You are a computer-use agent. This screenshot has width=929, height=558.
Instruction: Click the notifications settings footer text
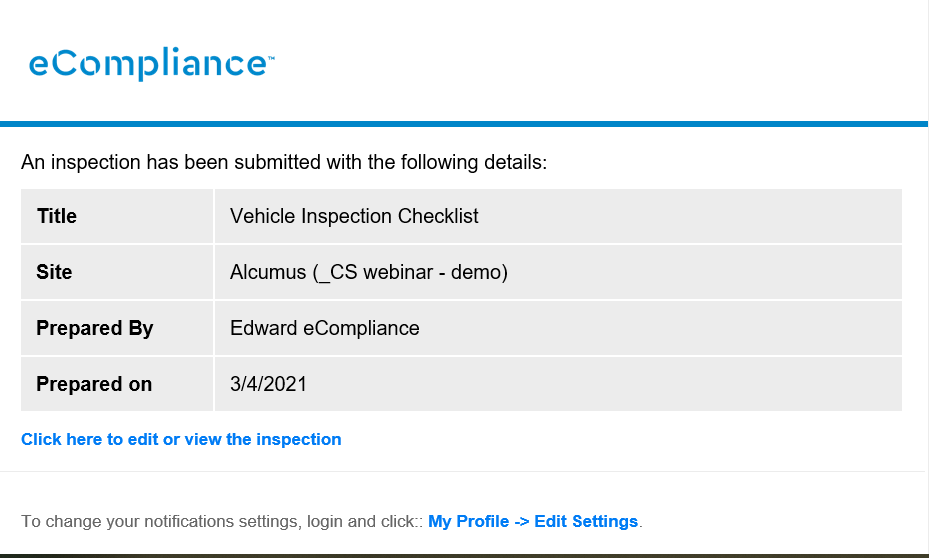pos(222,521)
